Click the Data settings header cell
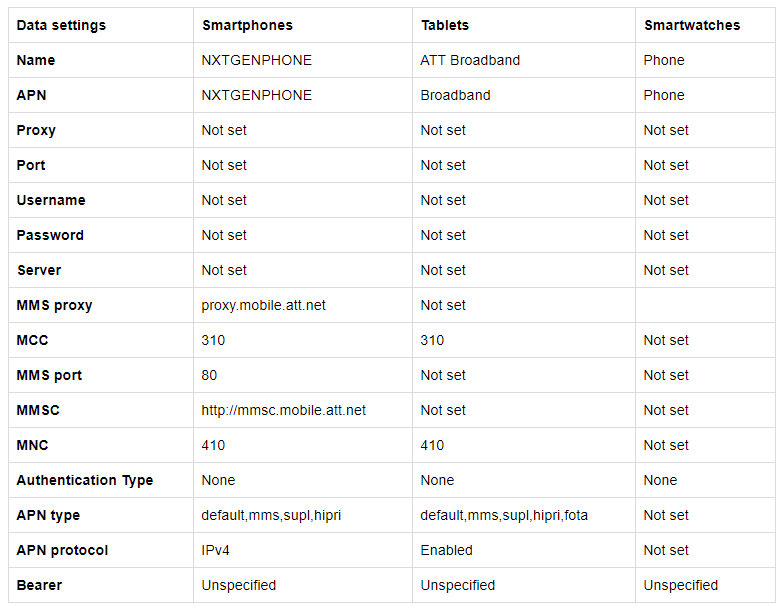This screenshot has width=784, height=612. tap(61, 25)
